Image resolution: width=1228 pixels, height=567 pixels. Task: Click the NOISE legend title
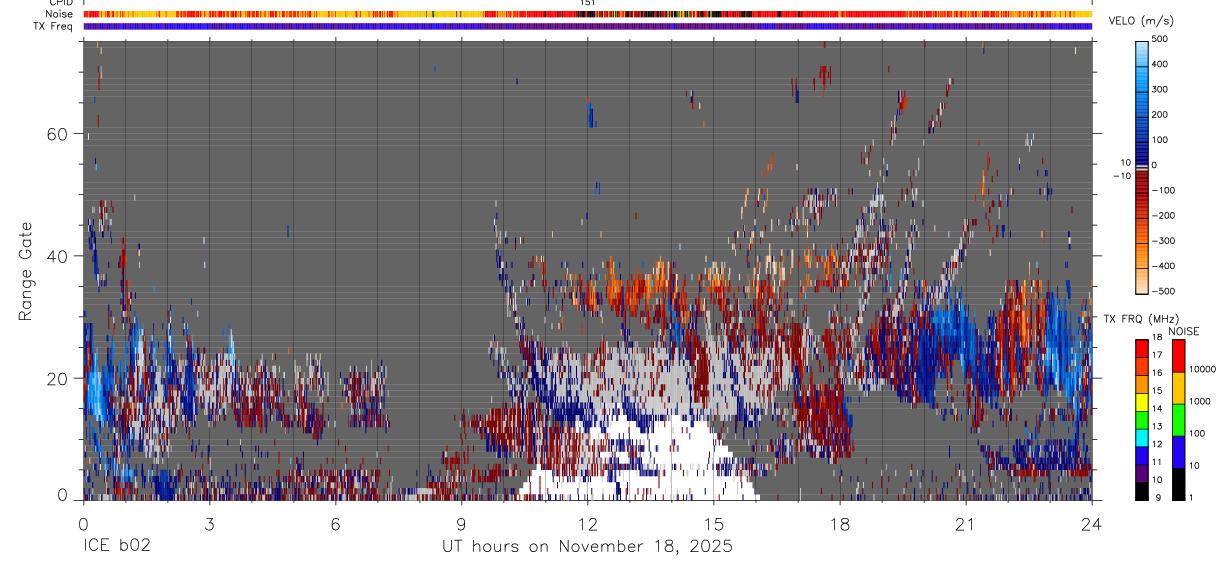click(1183, 332)
